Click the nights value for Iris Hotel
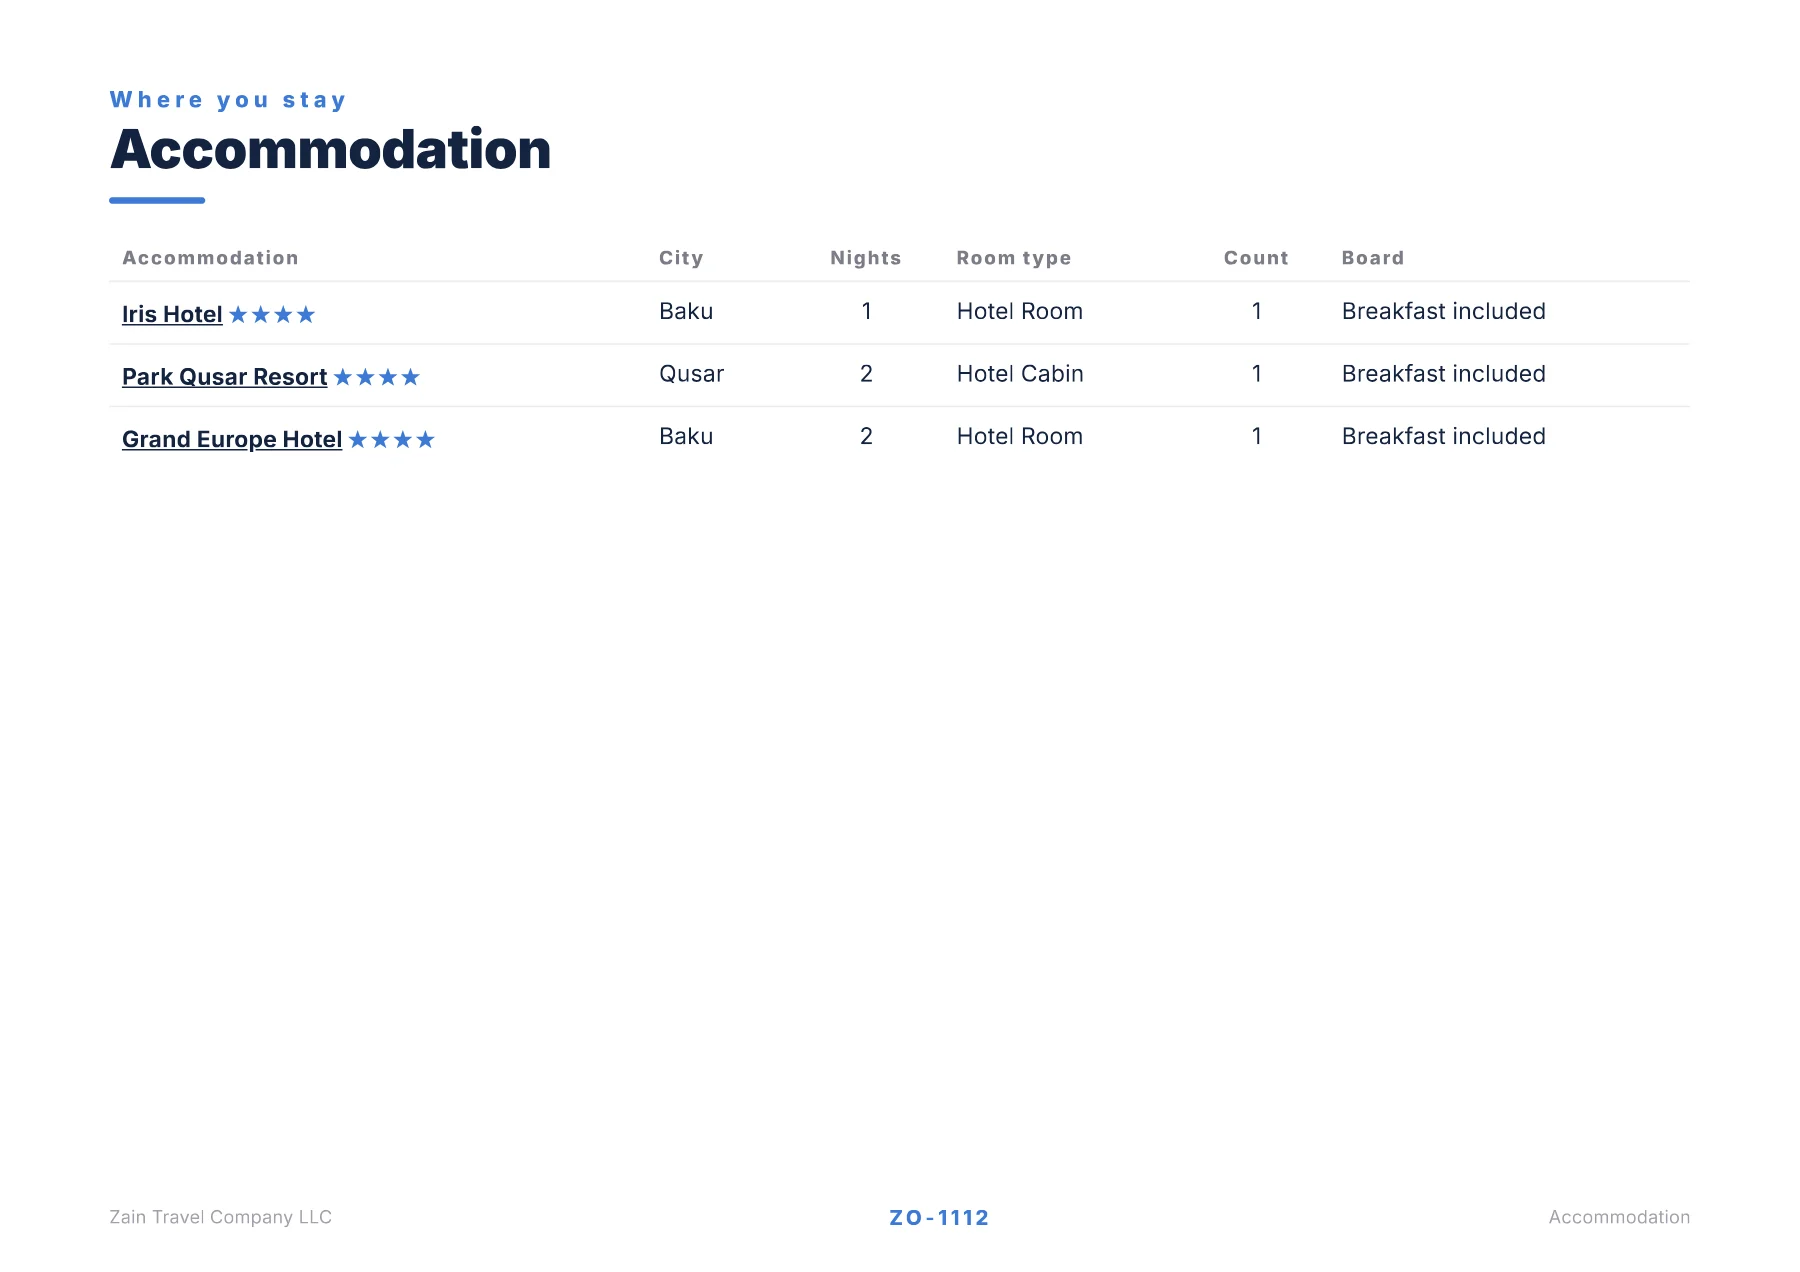Screen dimensions: 1800x1272 click(867, 311)
